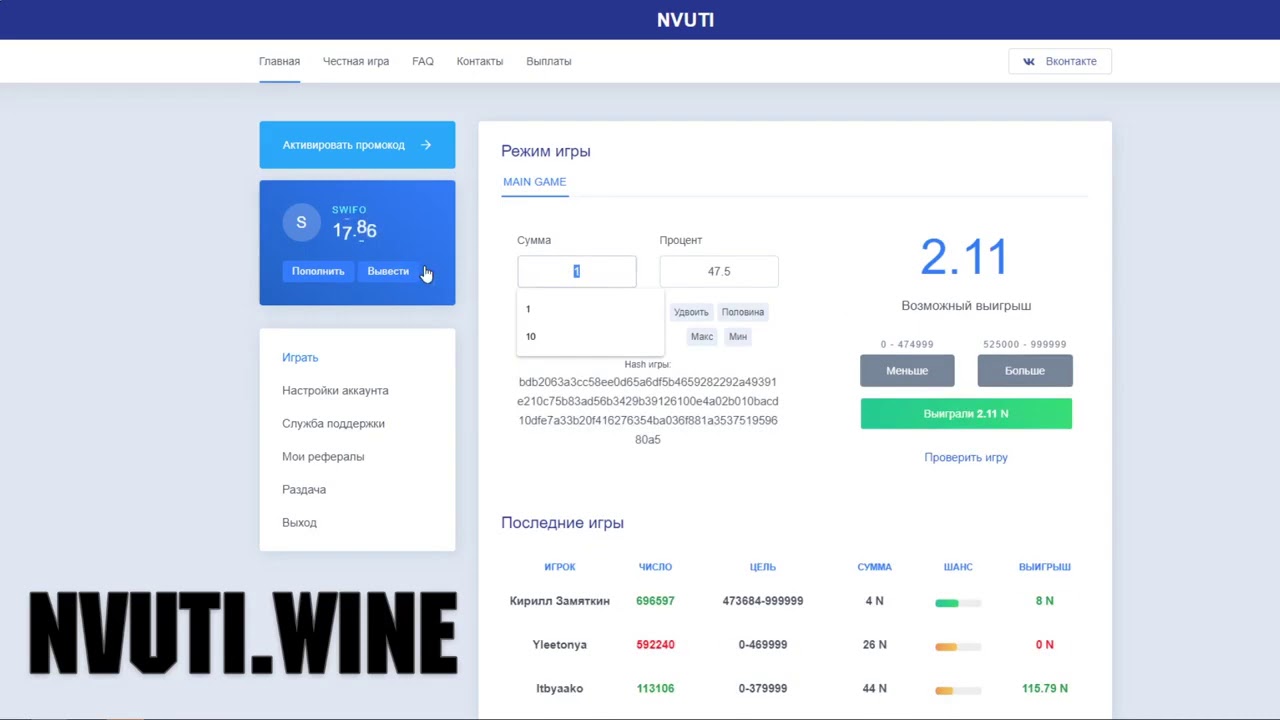Open Мои рефералы
This screenshot has width=1280, height=720.
[323, 456]
